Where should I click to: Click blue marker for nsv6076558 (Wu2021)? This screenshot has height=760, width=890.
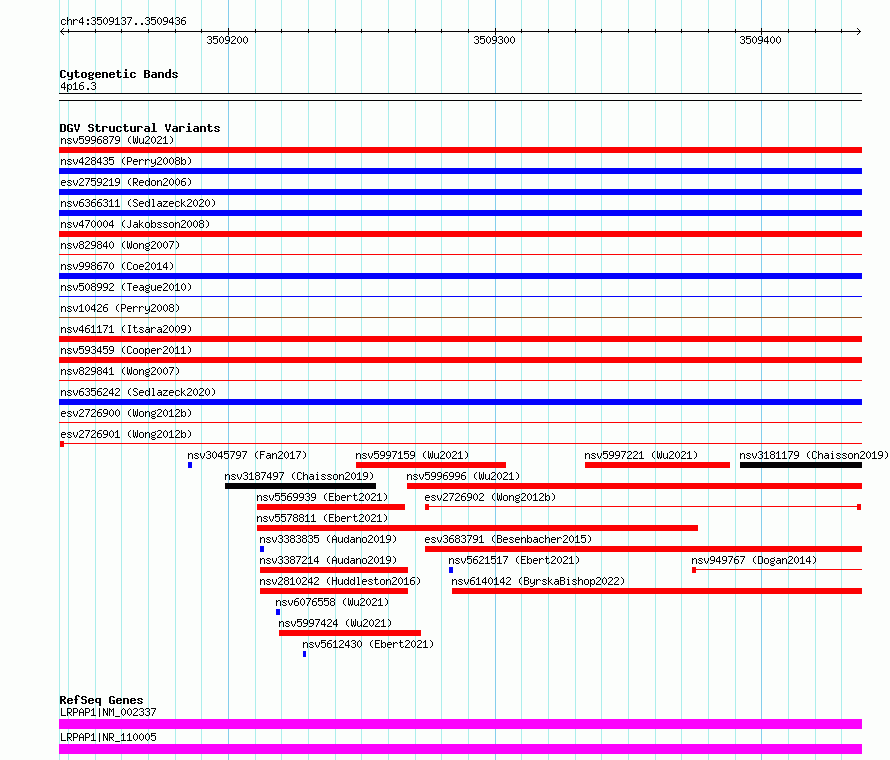(x=278, y=612)
